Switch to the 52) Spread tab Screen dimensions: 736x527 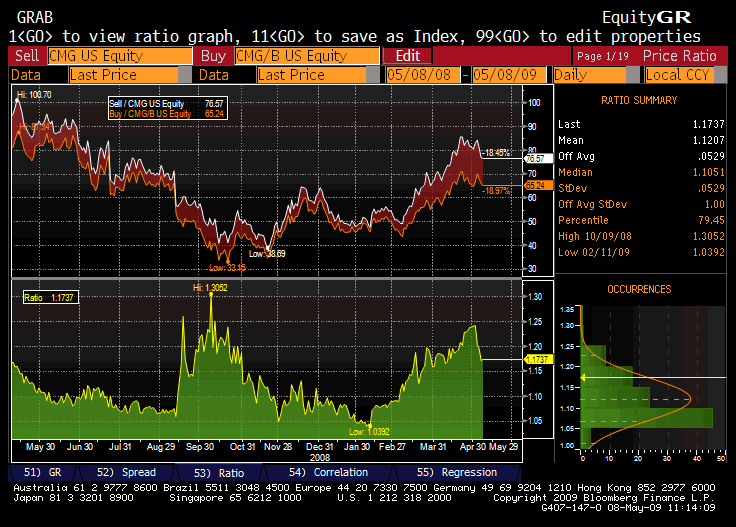(126, 472)
